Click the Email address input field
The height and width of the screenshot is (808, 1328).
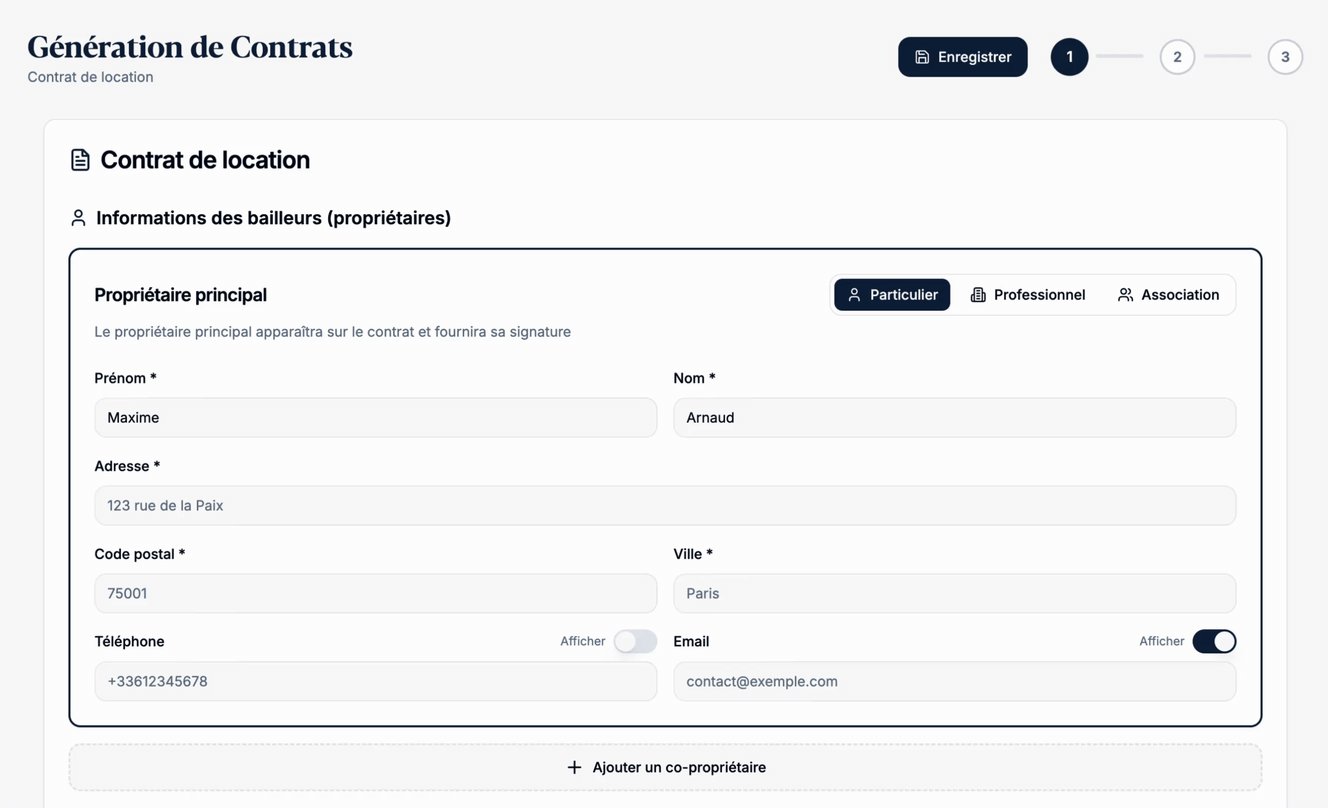(954, 682)
